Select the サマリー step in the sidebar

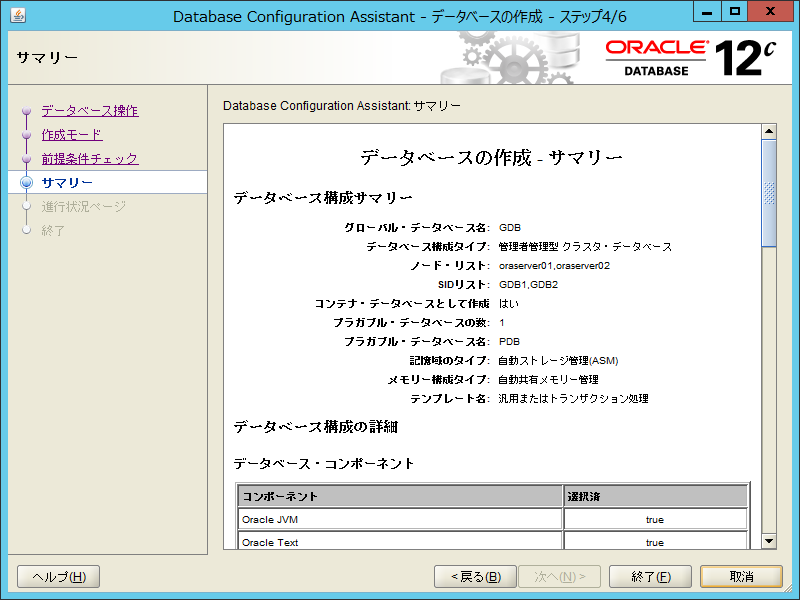(67, 183)
